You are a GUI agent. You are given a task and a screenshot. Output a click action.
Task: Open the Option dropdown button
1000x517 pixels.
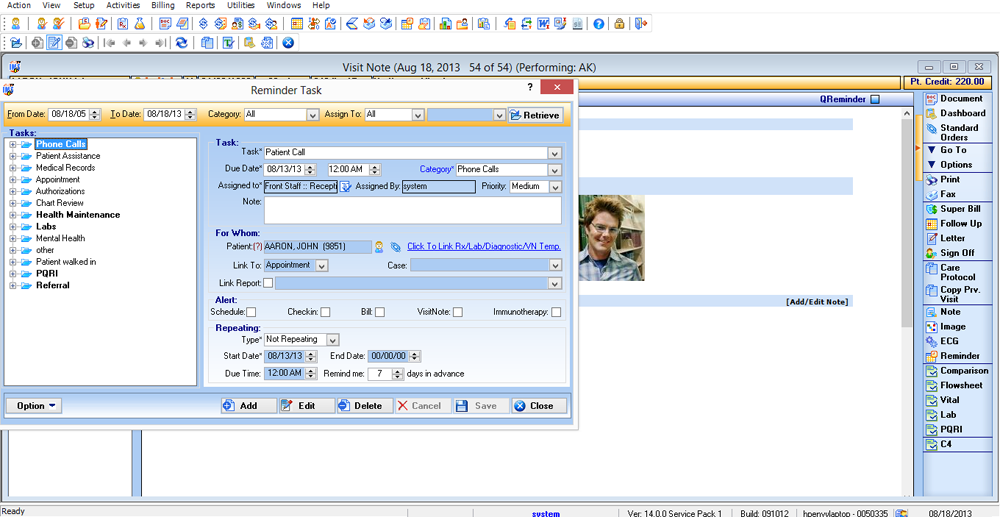click(x=36, y=406)
